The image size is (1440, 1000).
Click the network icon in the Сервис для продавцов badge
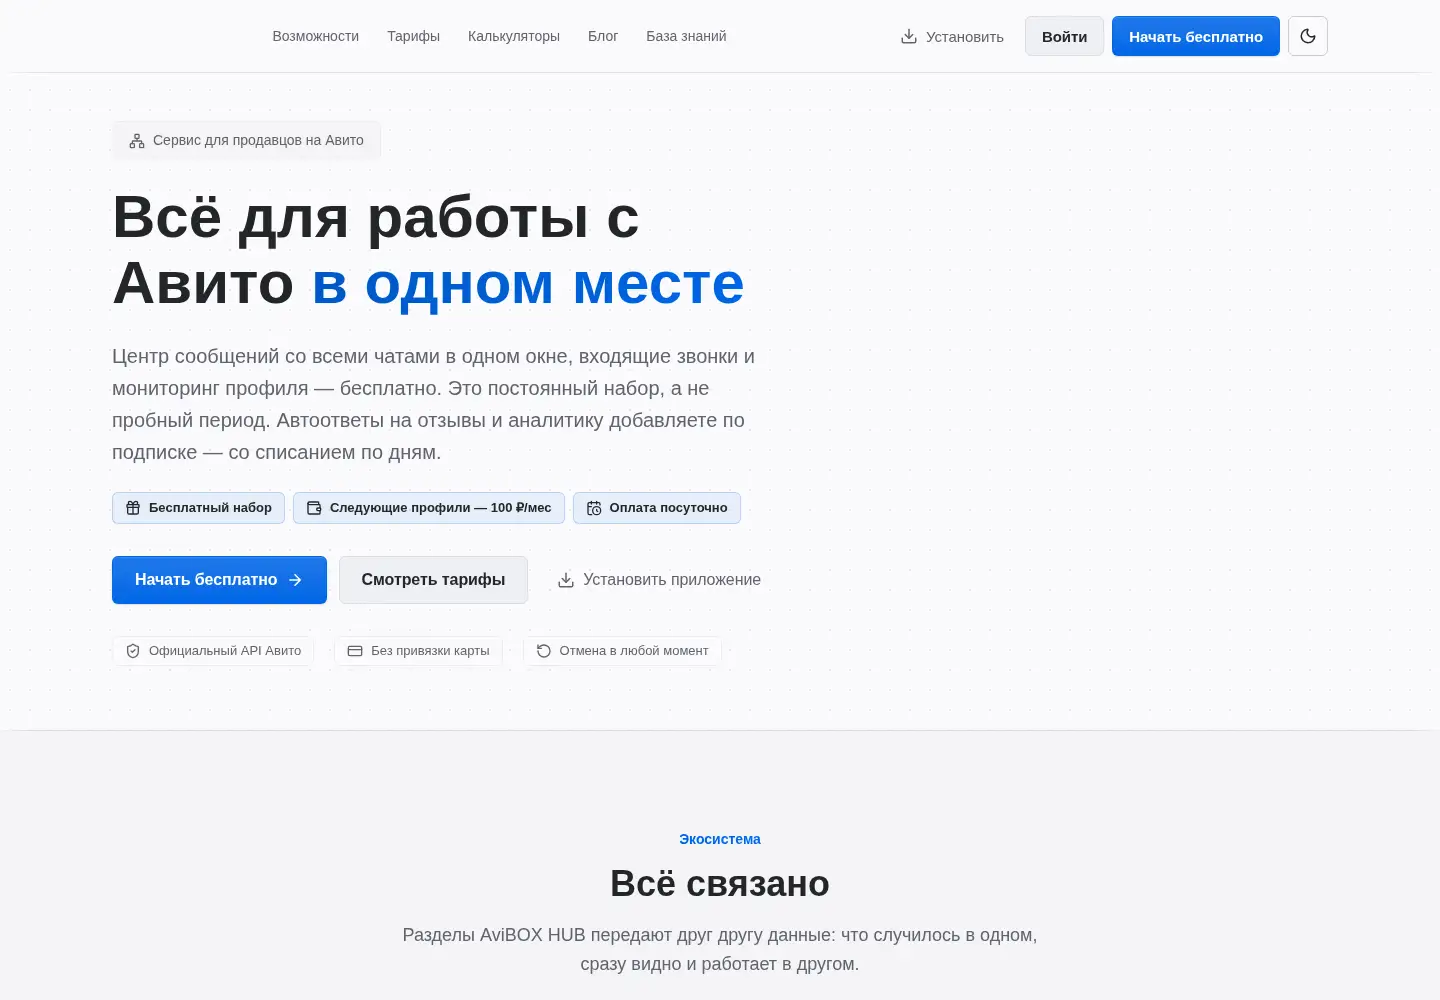coord(137,141)
